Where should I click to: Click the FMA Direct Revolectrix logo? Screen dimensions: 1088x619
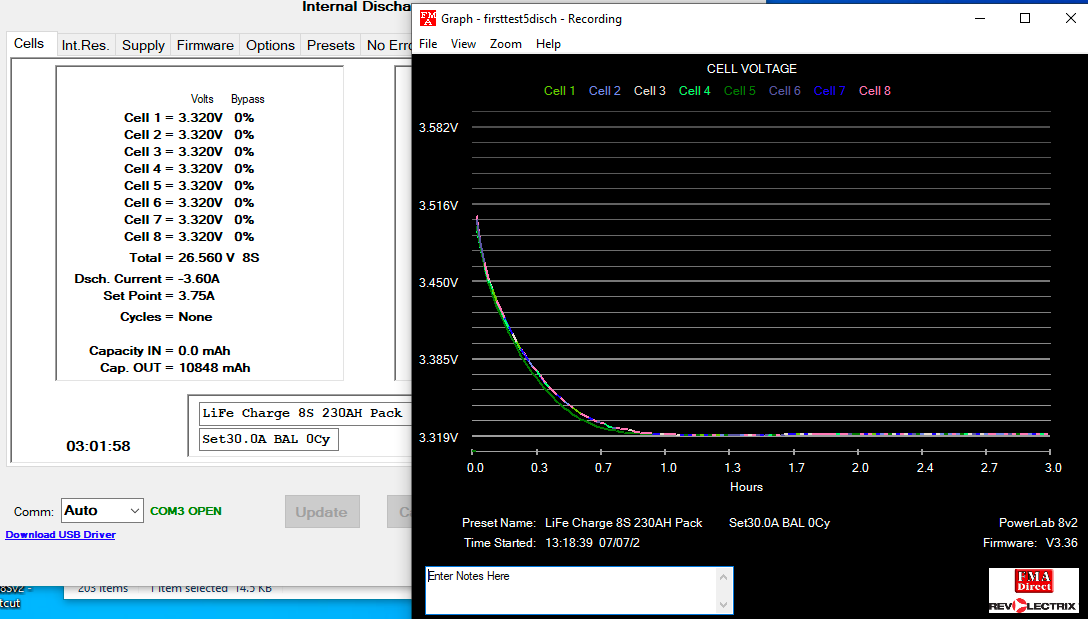(x=1033, y=590)
